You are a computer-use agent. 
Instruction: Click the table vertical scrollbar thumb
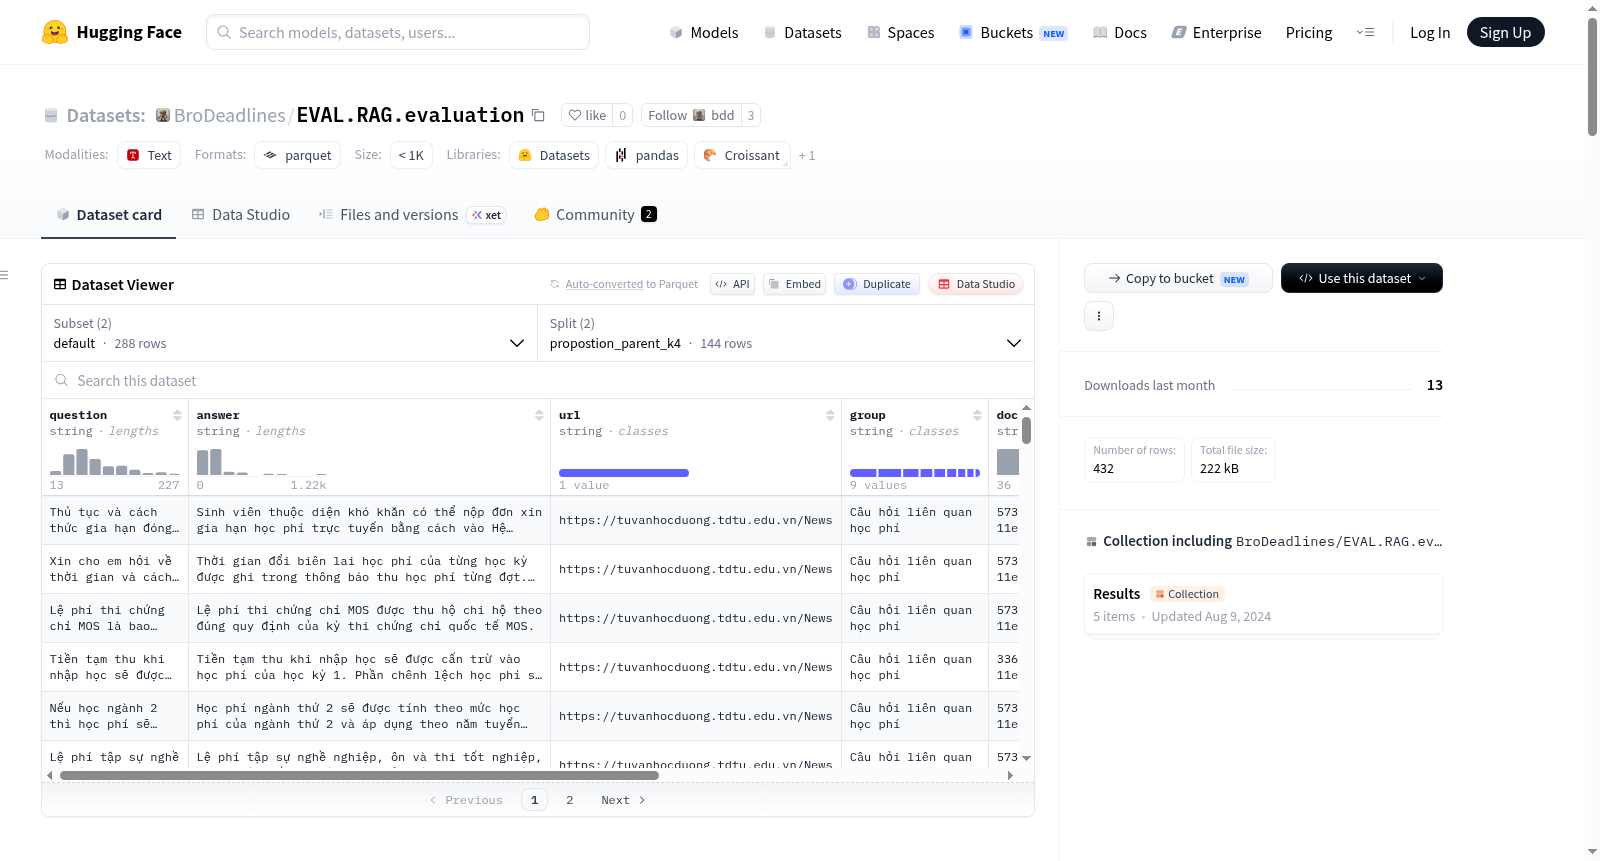pos(1026,430)
